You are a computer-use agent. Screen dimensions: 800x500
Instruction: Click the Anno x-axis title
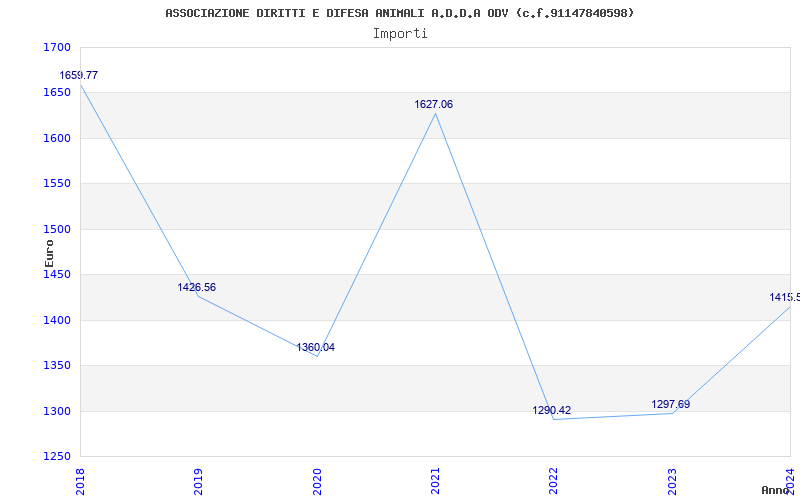775,490
